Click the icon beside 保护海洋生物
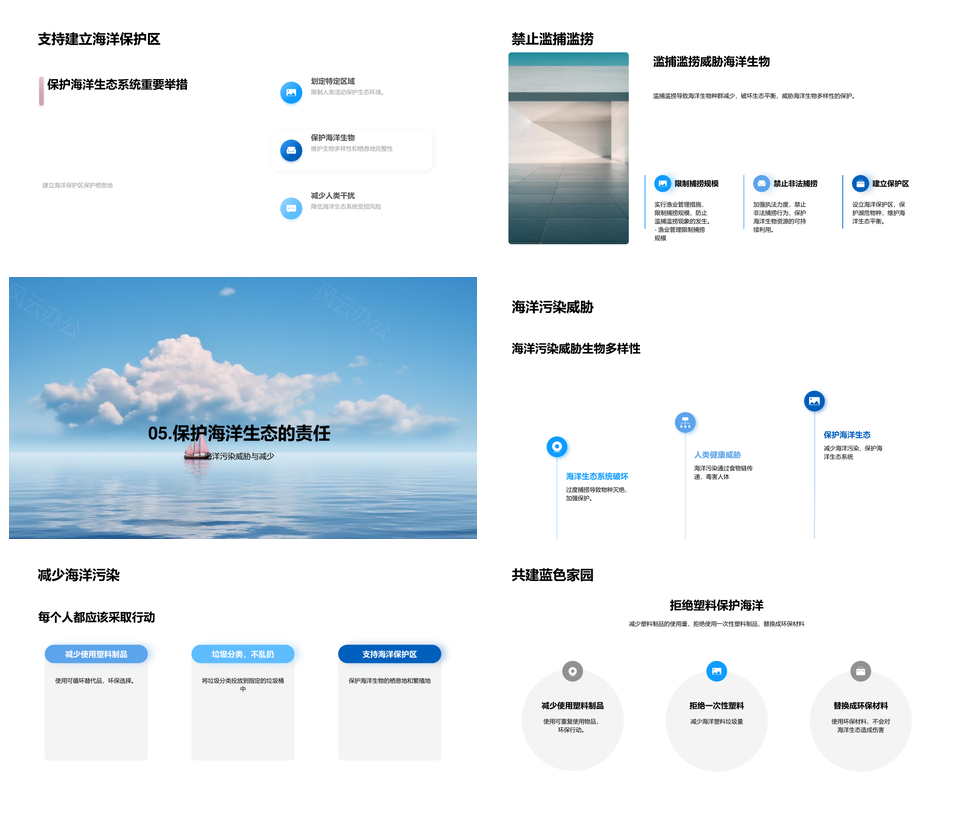Screen dimensions: 960x816 (x=291, y=150)
